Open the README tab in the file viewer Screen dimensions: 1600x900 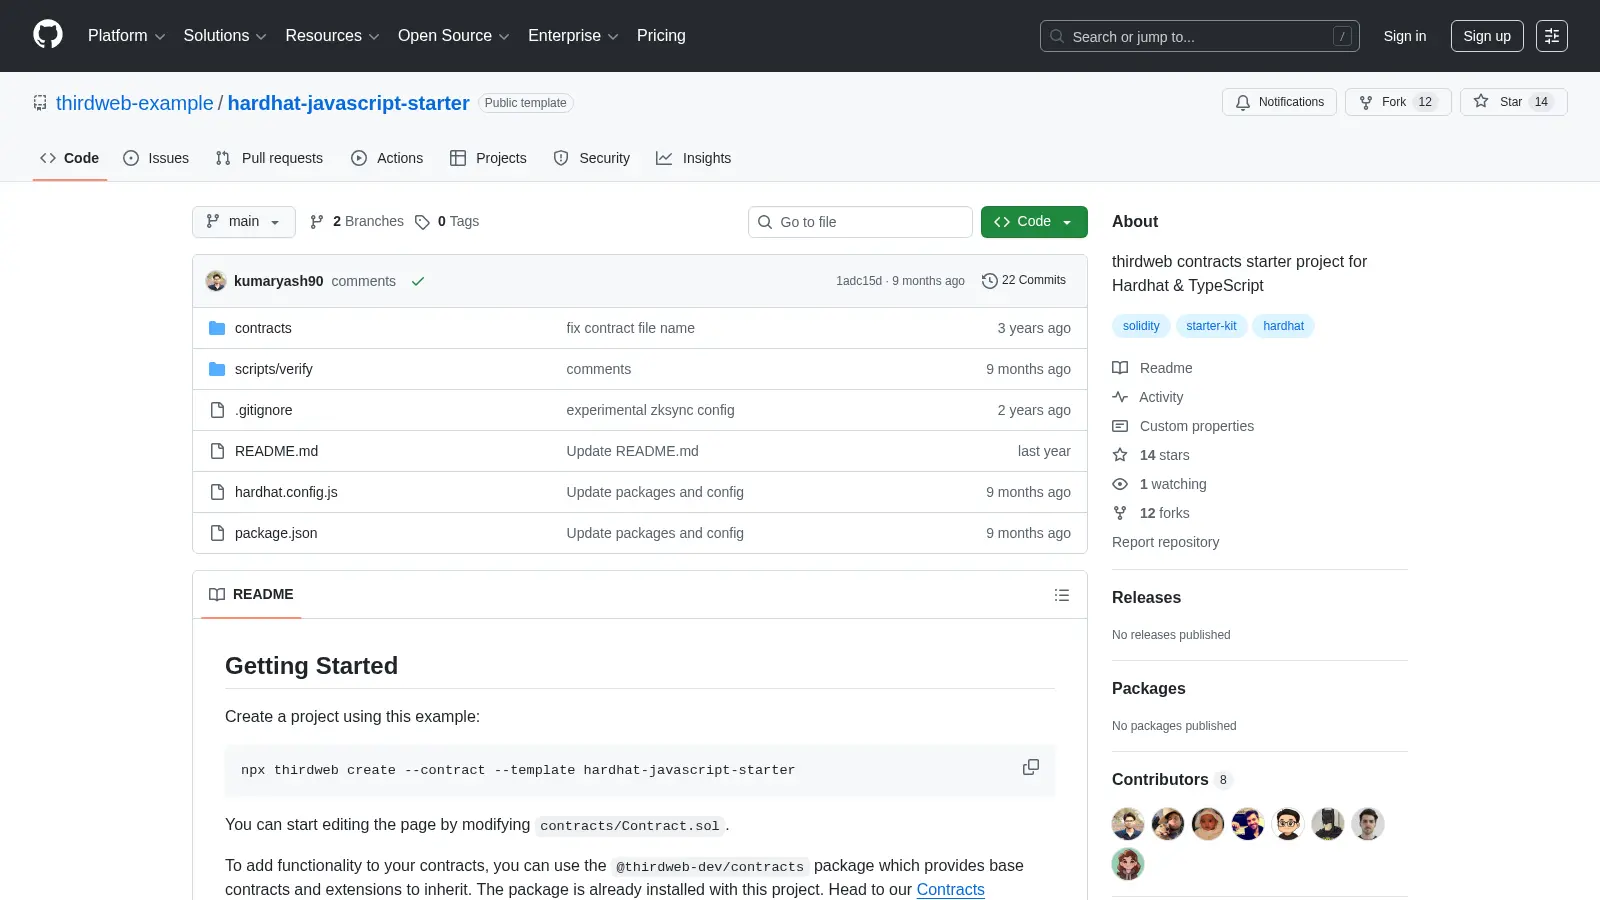tap(251, 594)
